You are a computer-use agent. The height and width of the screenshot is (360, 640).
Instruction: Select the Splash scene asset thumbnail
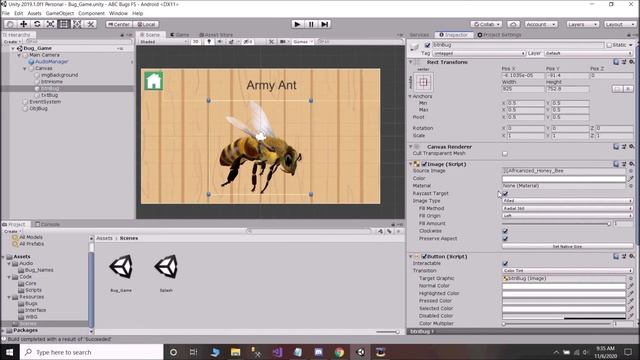(x=166, y=267)
